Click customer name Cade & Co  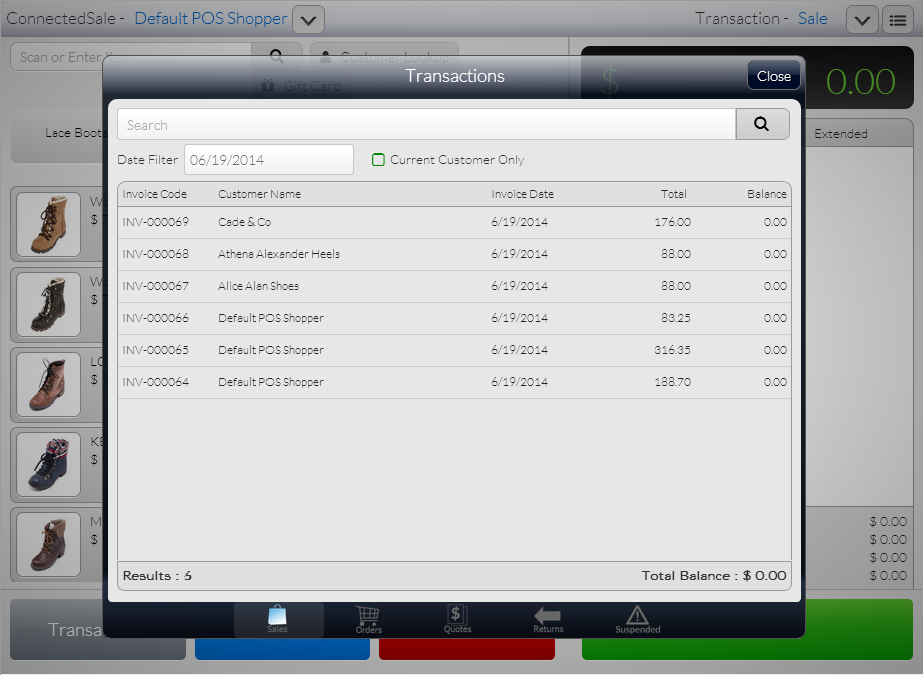[x=244, y=222]
